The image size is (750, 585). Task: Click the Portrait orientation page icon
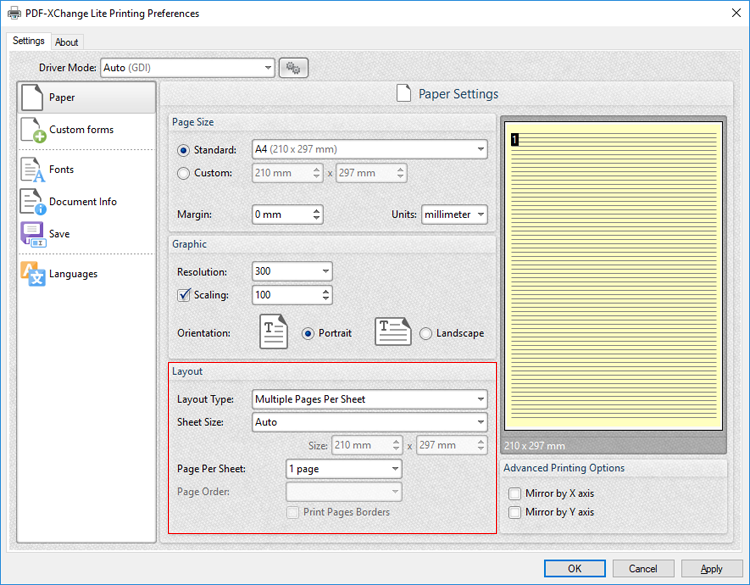[274, 331]
